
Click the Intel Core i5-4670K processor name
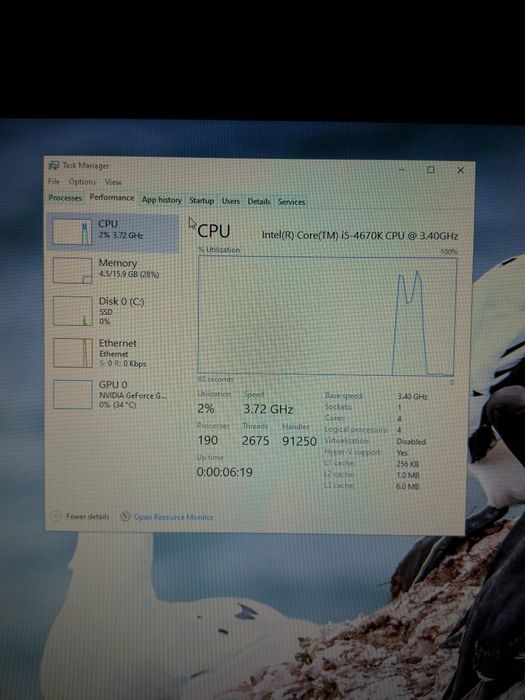[360, 235]
